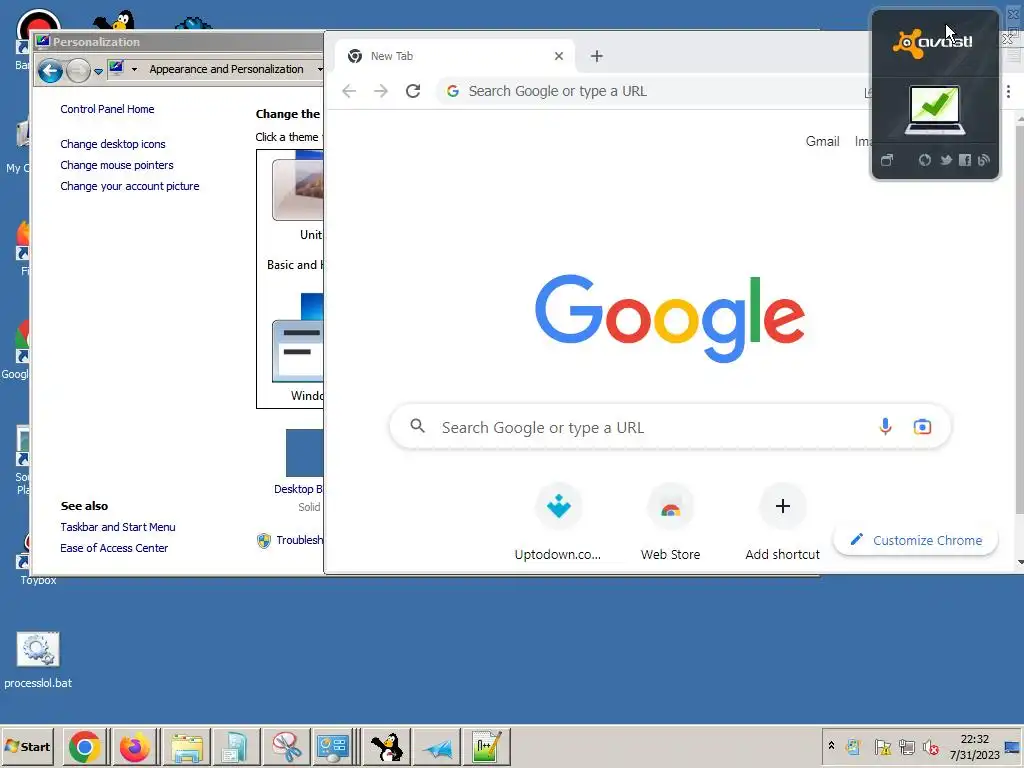1024x768 pixels.
Task: Click Desktop Background solid color swatch
Action: (x=304, y=453)
